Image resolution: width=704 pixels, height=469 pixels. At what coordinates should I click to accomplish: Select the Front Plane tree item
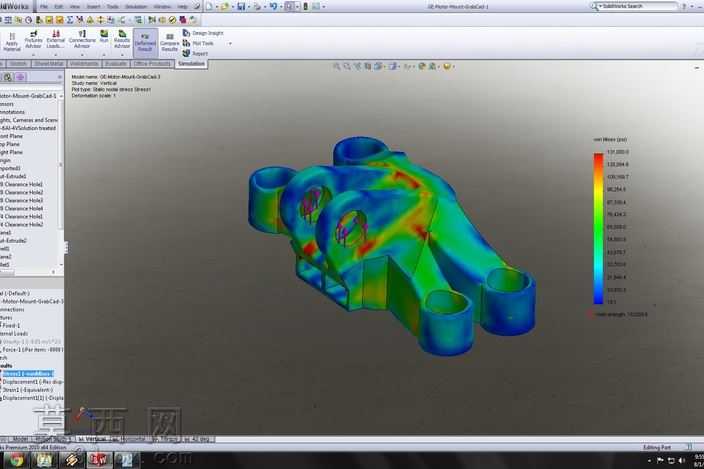(x=11, y=136)
